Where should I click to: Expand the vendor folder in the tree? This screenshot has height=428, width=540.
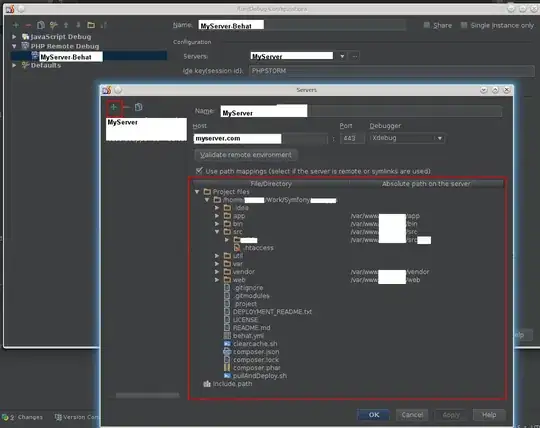click(217, 272)
